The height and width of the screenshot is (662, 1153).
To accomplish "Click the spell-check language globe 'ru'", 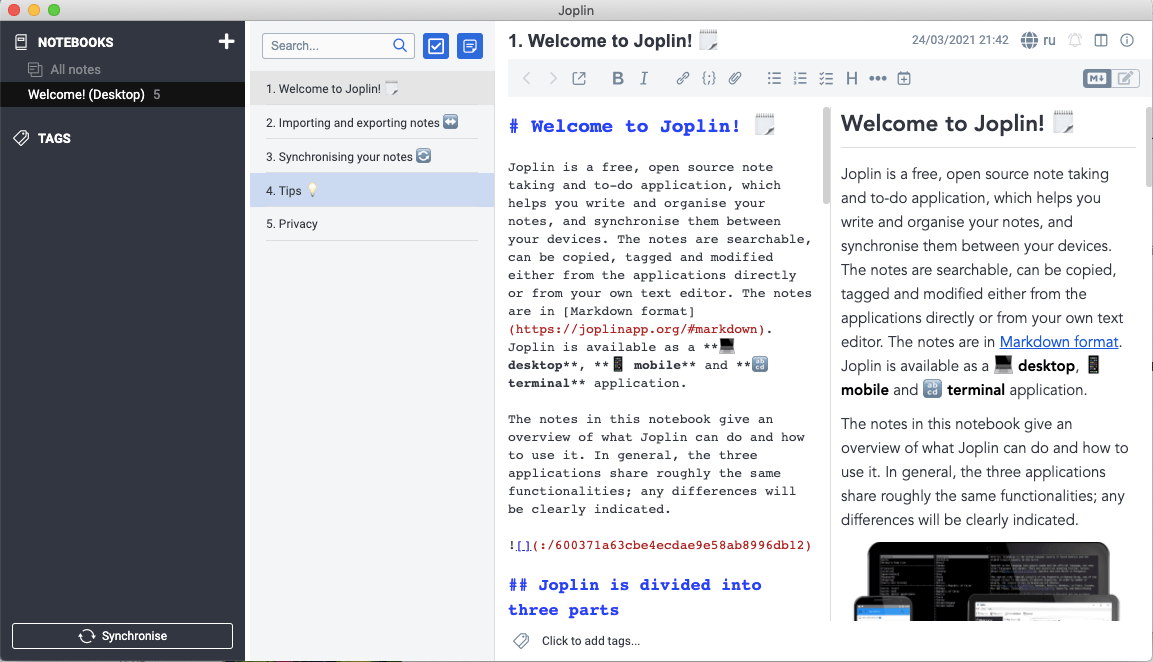I will pos(1038,40).
